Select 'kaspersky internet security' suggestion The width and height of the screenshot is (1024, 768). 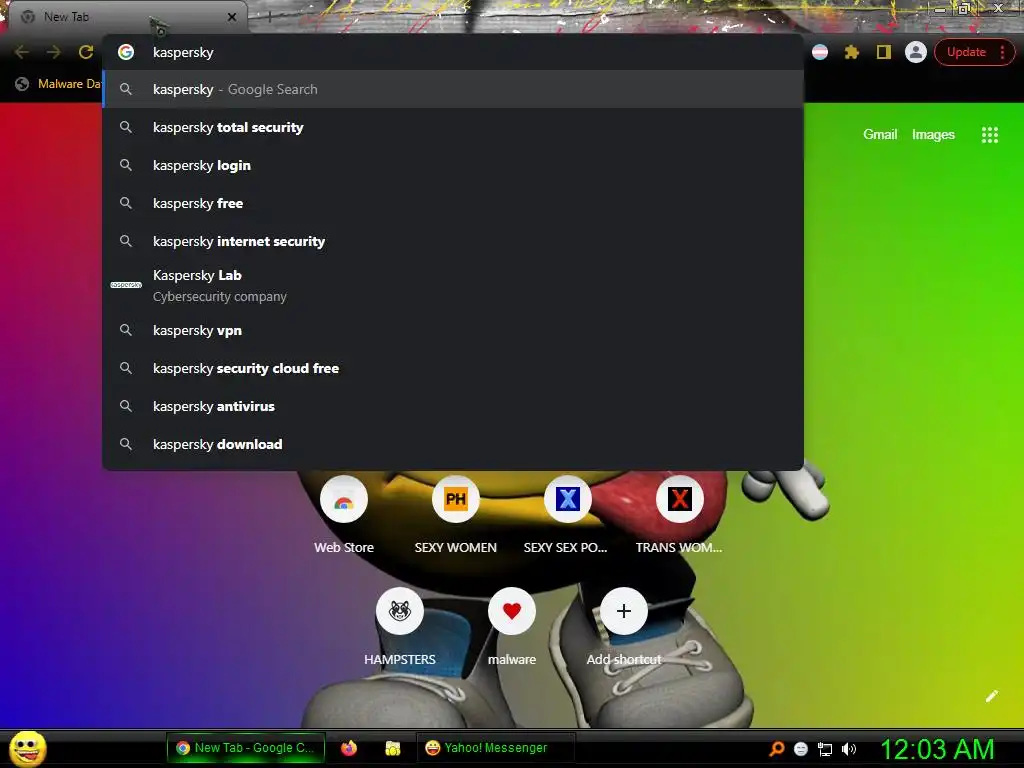[453, 241]
